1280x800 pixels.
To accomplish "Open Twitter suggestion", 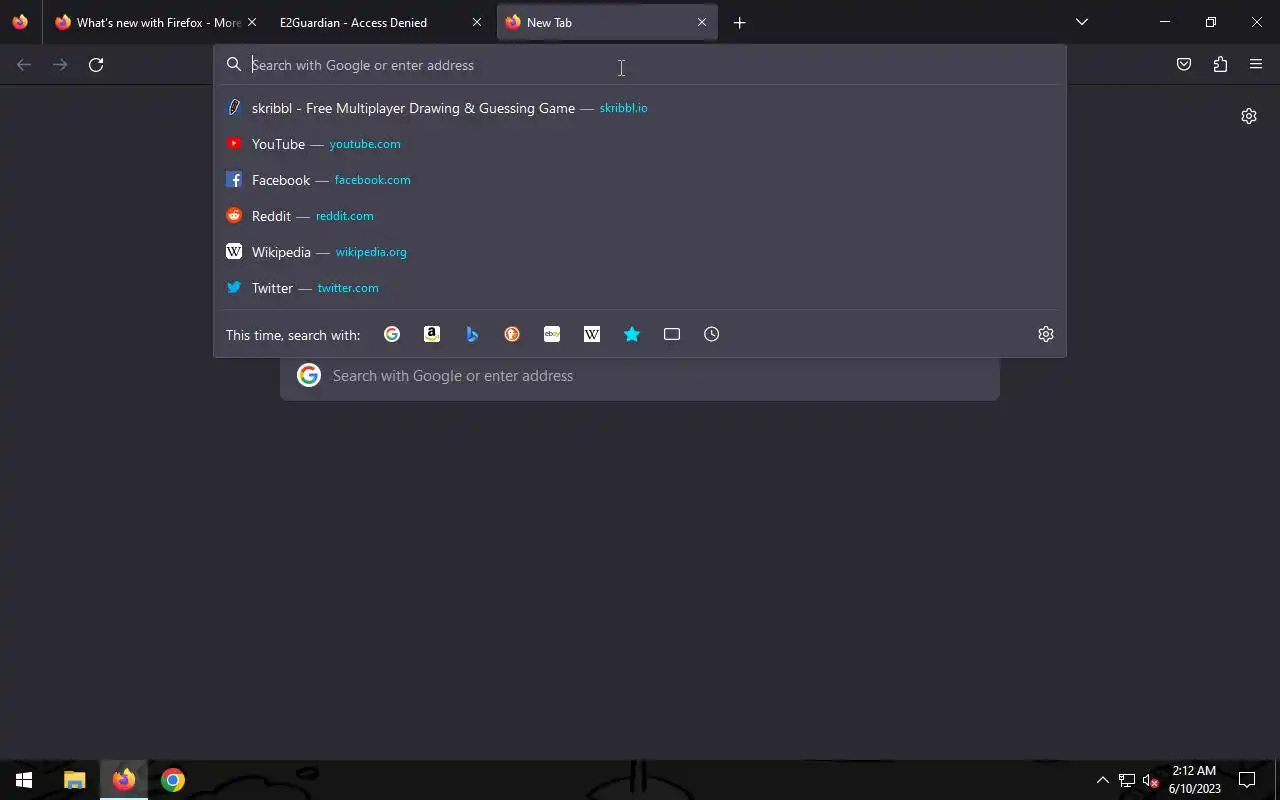I will point(640,288).
